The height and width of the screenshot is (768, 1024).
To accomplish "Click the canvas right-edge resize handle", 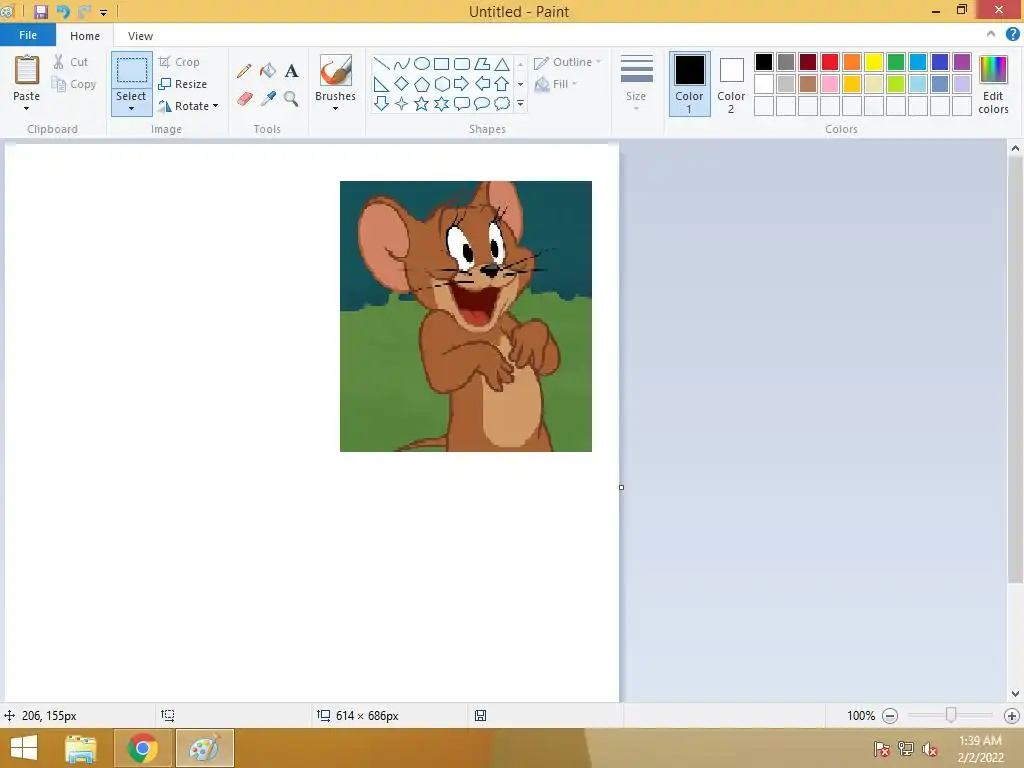I will pyautogui.click(x=621, y=487).
